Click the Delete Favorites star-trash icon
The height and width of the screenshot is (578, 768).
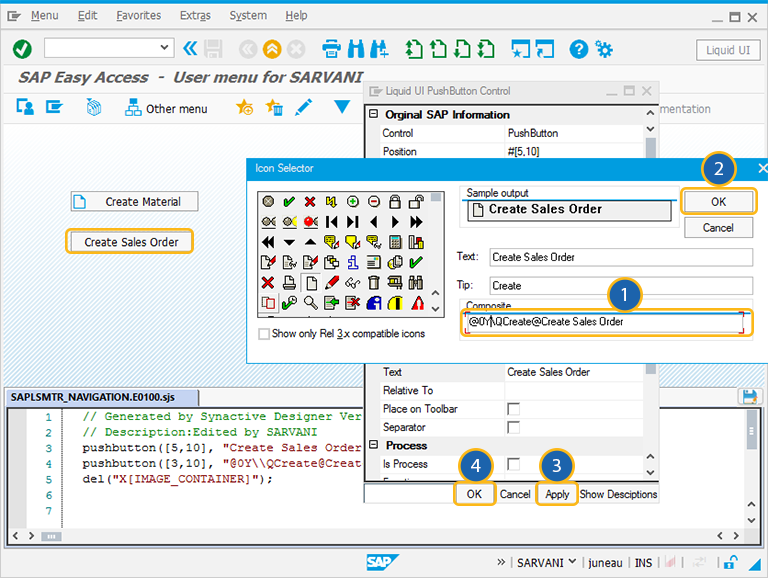tap(274, 107)
